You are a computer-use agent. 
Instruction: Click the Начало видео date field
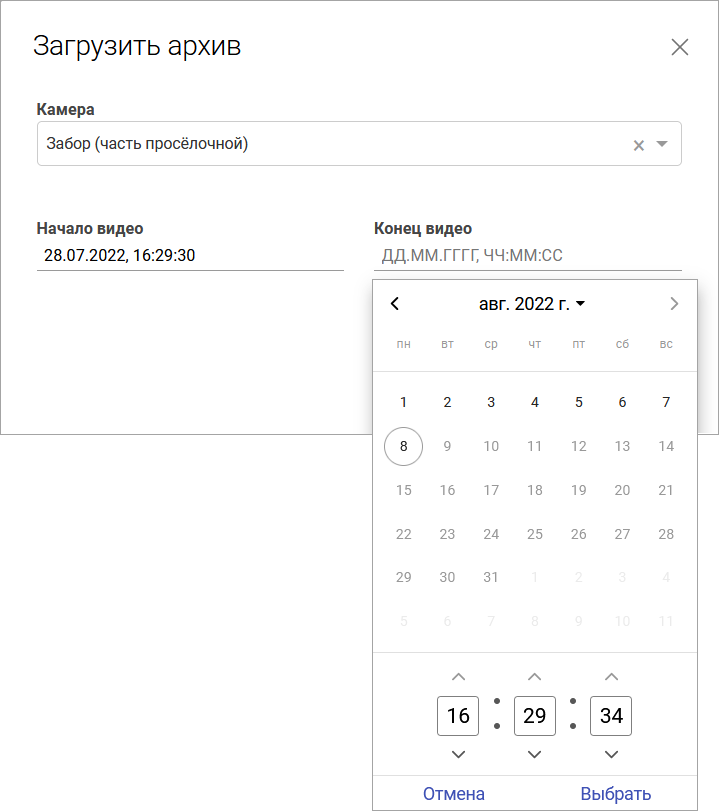pos(190,256)
